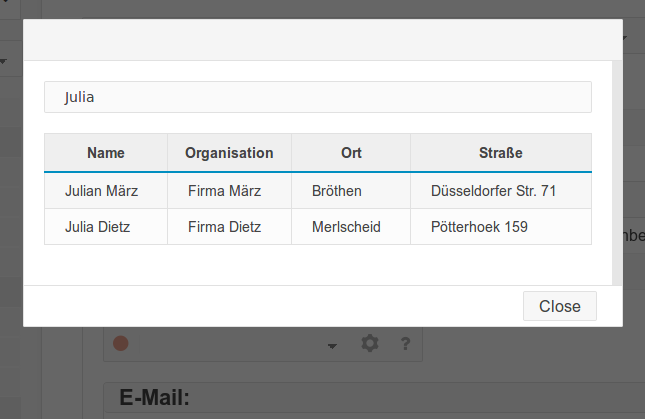Sort by the Ort column header
The height and width of the screenshot is (419, 645).
click(351, 153)
